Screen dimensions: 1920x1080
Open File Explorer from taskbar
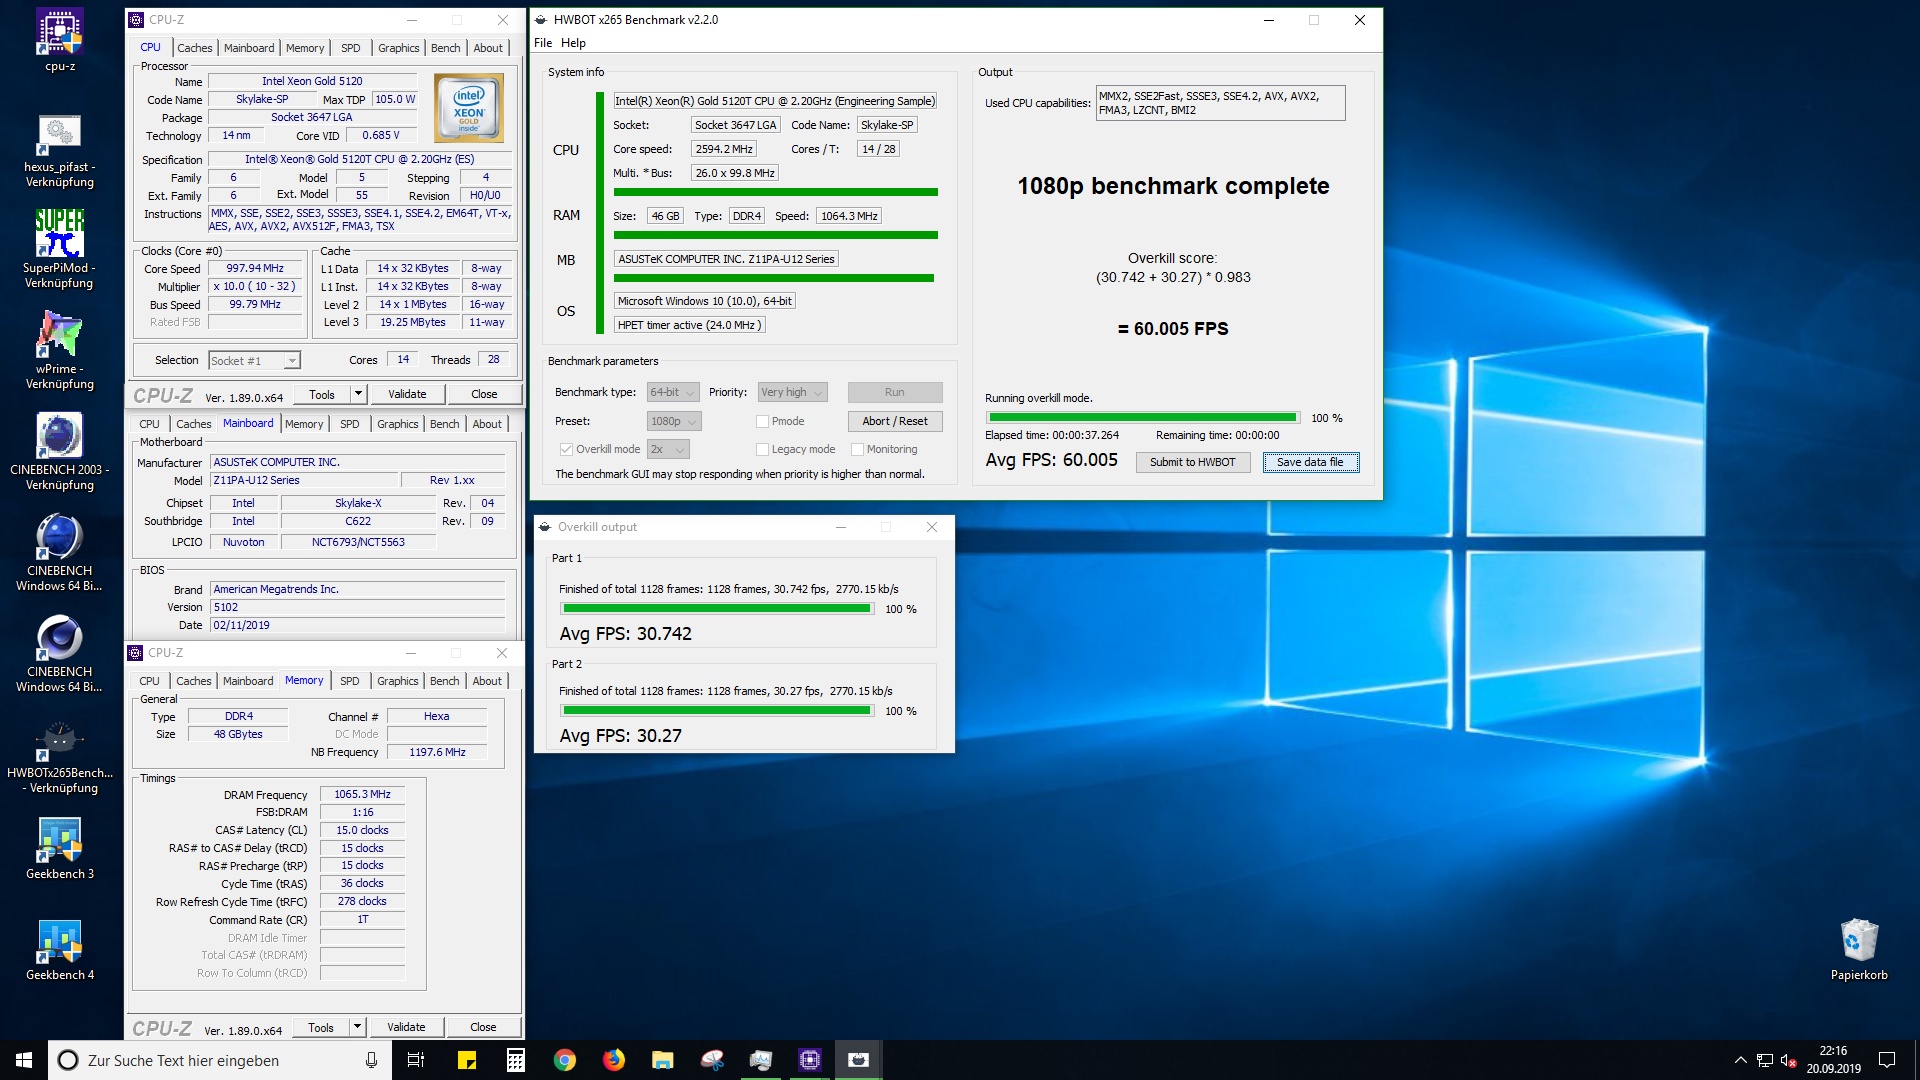(663, 1060)
